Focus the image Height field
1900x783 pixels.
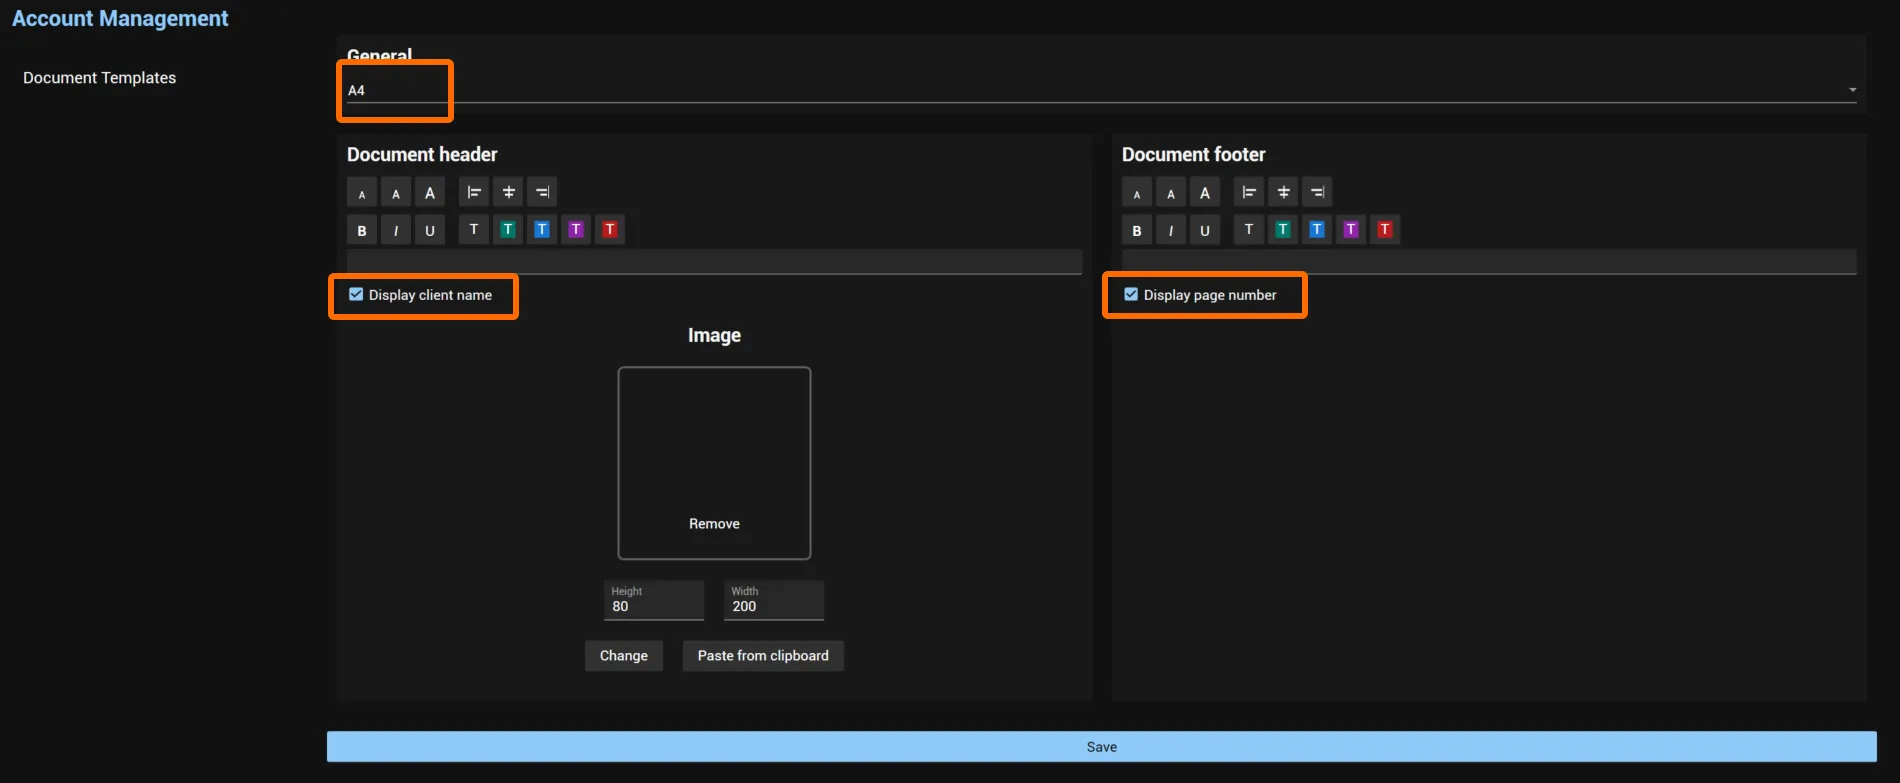coord(654,600)
